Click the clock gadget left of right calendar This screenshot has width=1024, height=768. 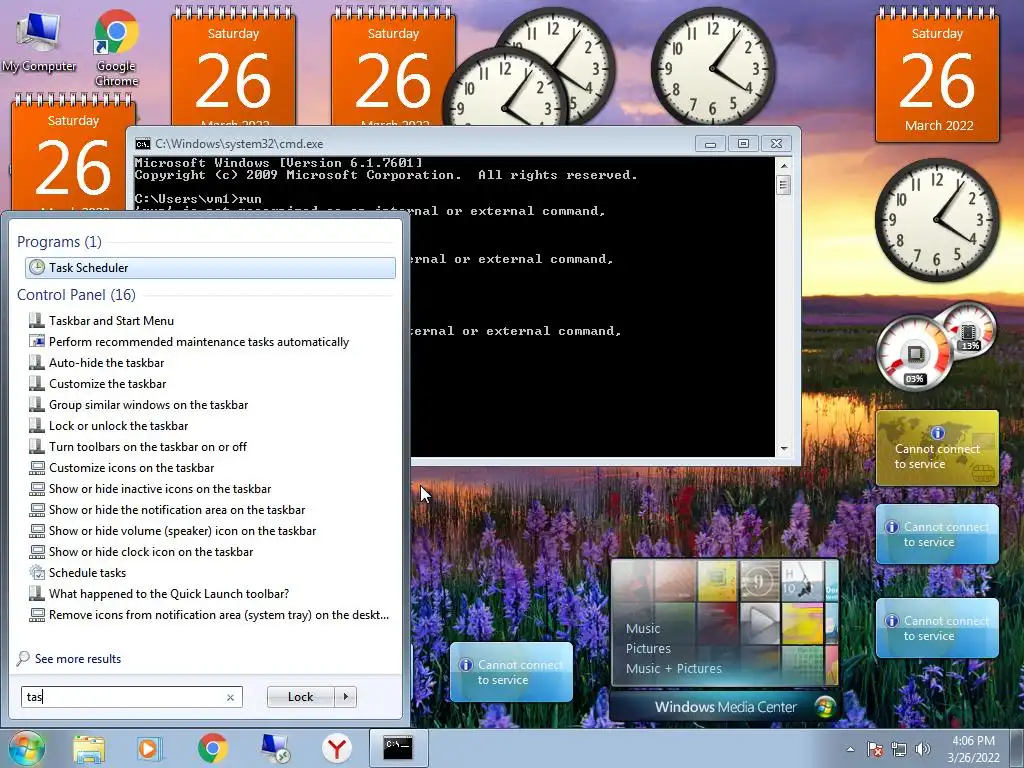(712, 67)
